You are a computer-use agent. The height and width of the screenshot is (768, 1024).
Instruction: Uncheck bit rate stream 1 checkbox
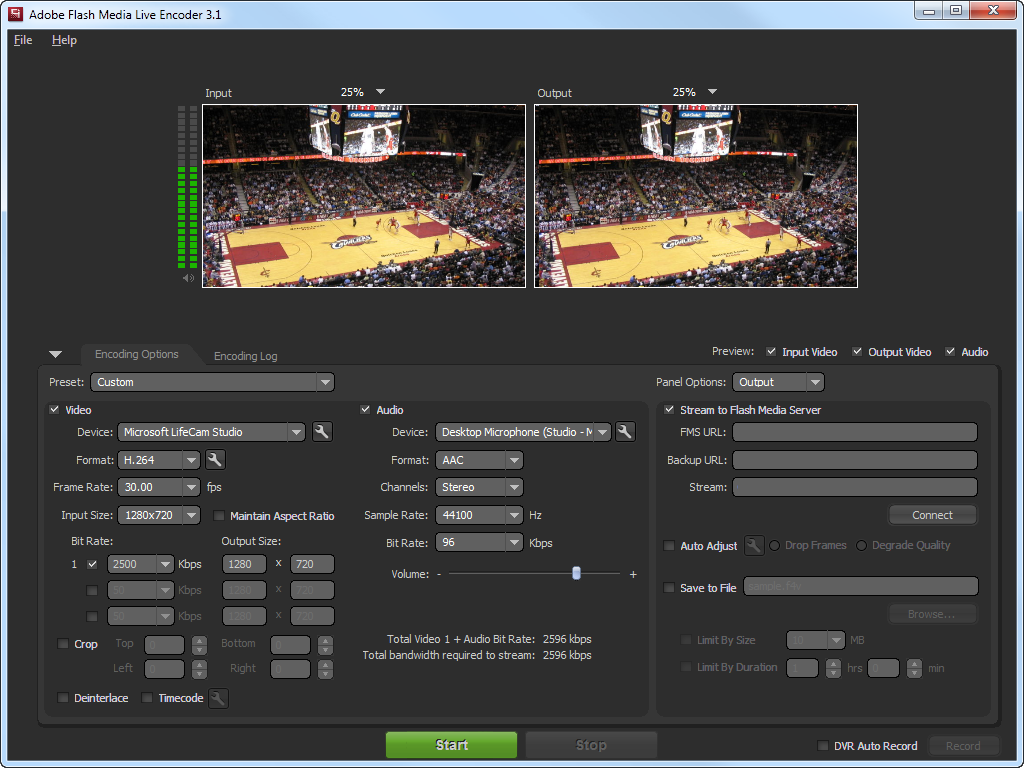point(92,564)
